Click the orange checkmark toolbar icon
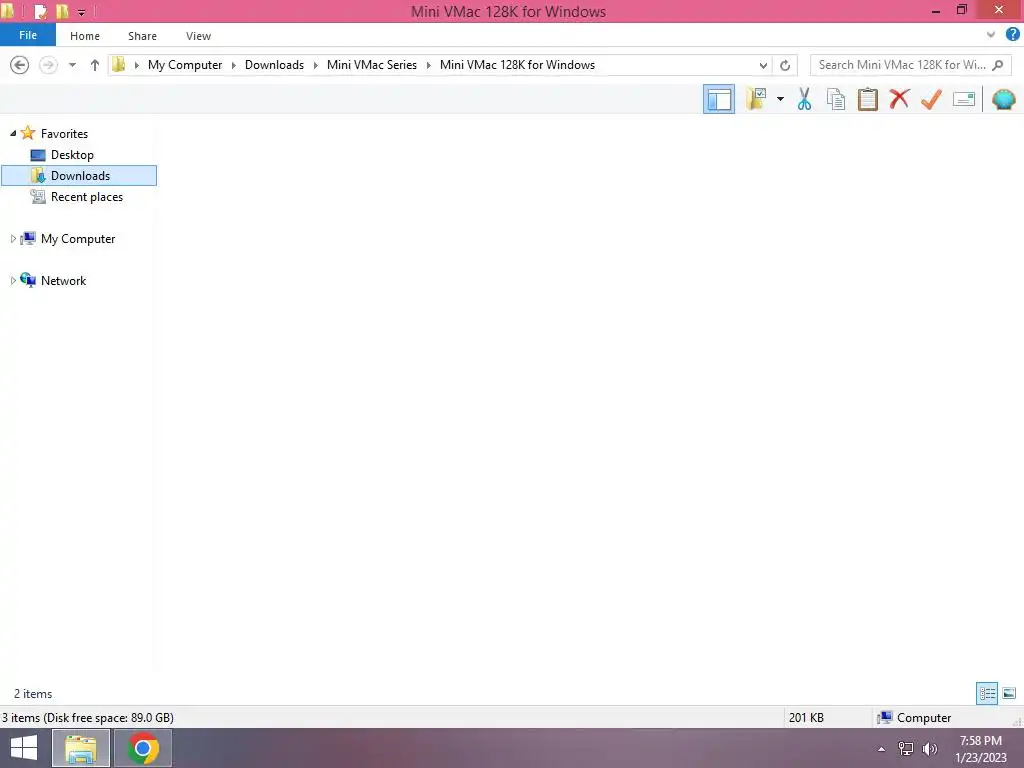The image size is (1024, 768). (931, 99)
